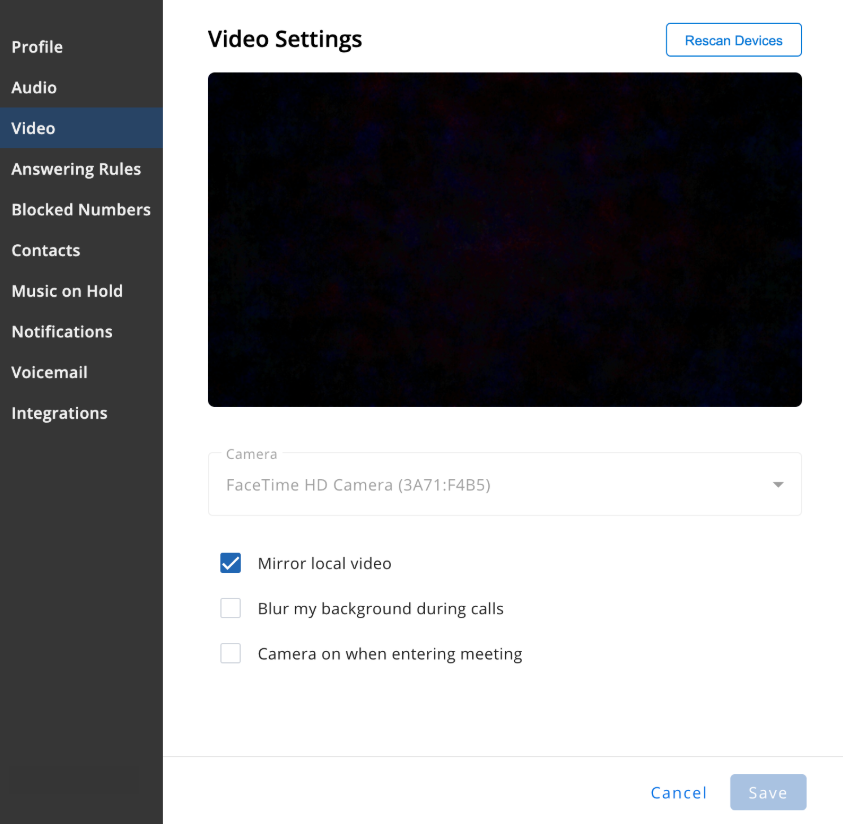Click the Save button

click(768, 792)
